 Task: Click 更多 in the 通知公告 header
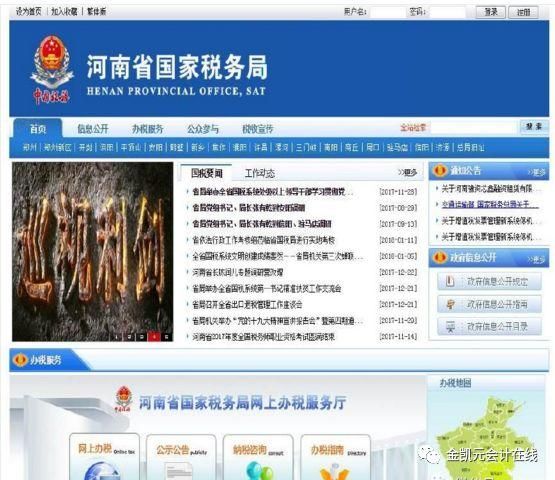click(x=537, y=172)
